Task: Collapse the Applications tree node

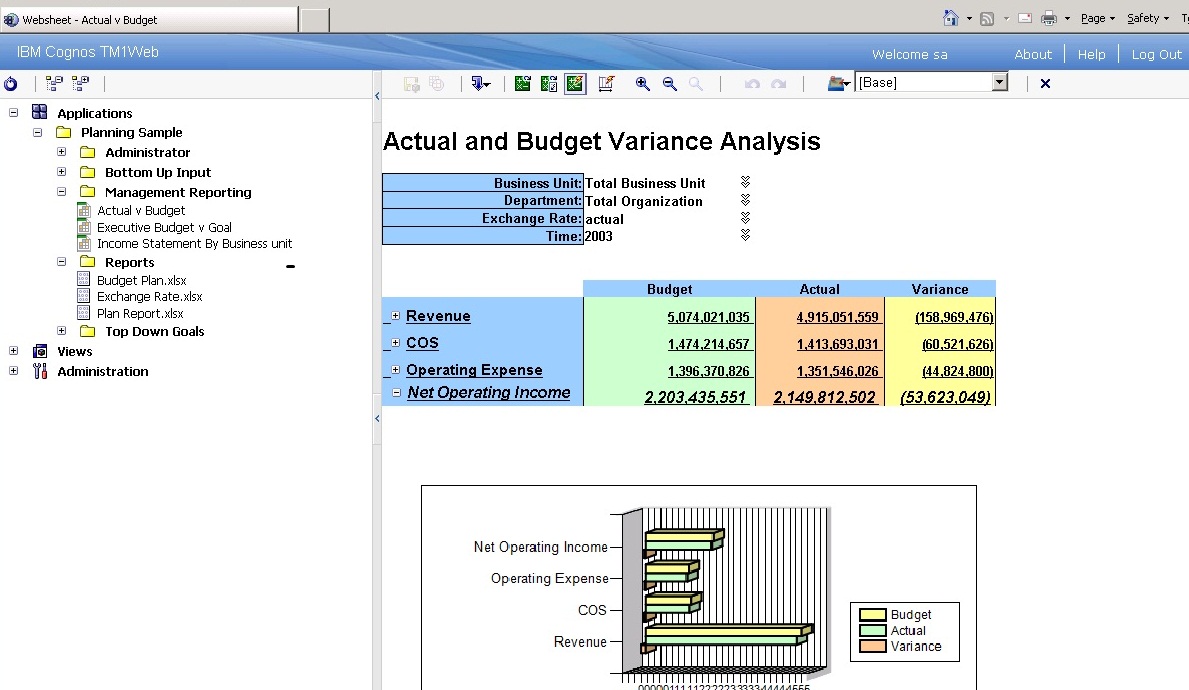Action: (x=13, y=112)
